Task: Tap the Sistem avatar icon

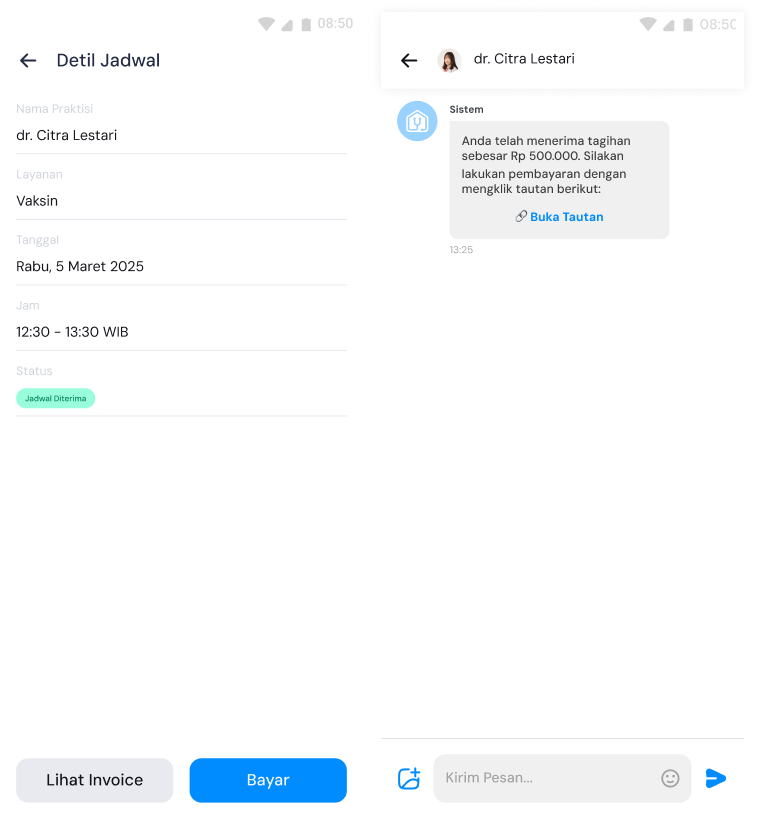Action: 417,121
